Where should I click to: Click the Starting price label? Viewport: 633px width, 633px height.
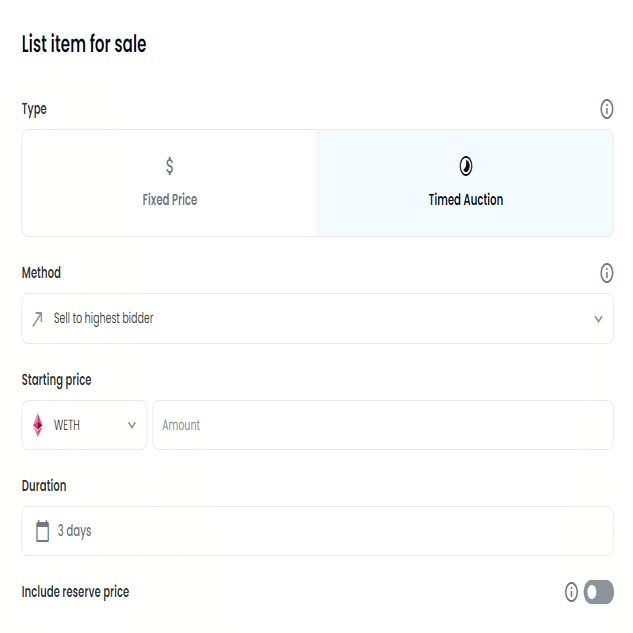coord(57,380)
